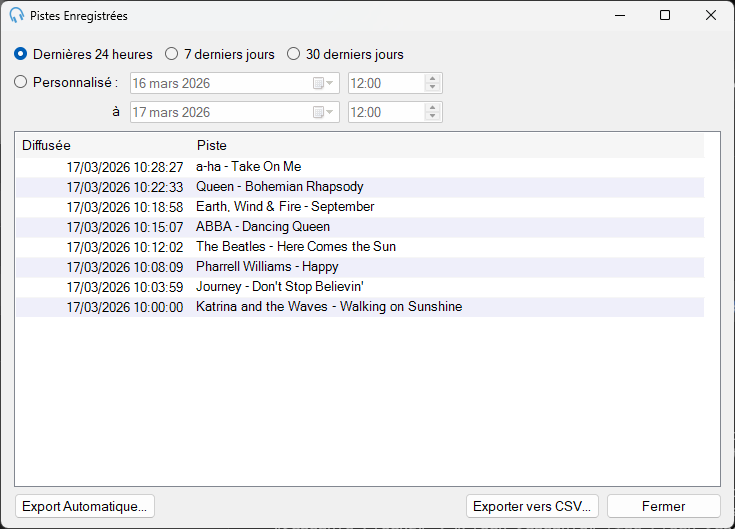The width and height of the screenshot is (735, 529).
Task: Click timestamp 17/03/2026 10:12:02
Action: (125, 247)
